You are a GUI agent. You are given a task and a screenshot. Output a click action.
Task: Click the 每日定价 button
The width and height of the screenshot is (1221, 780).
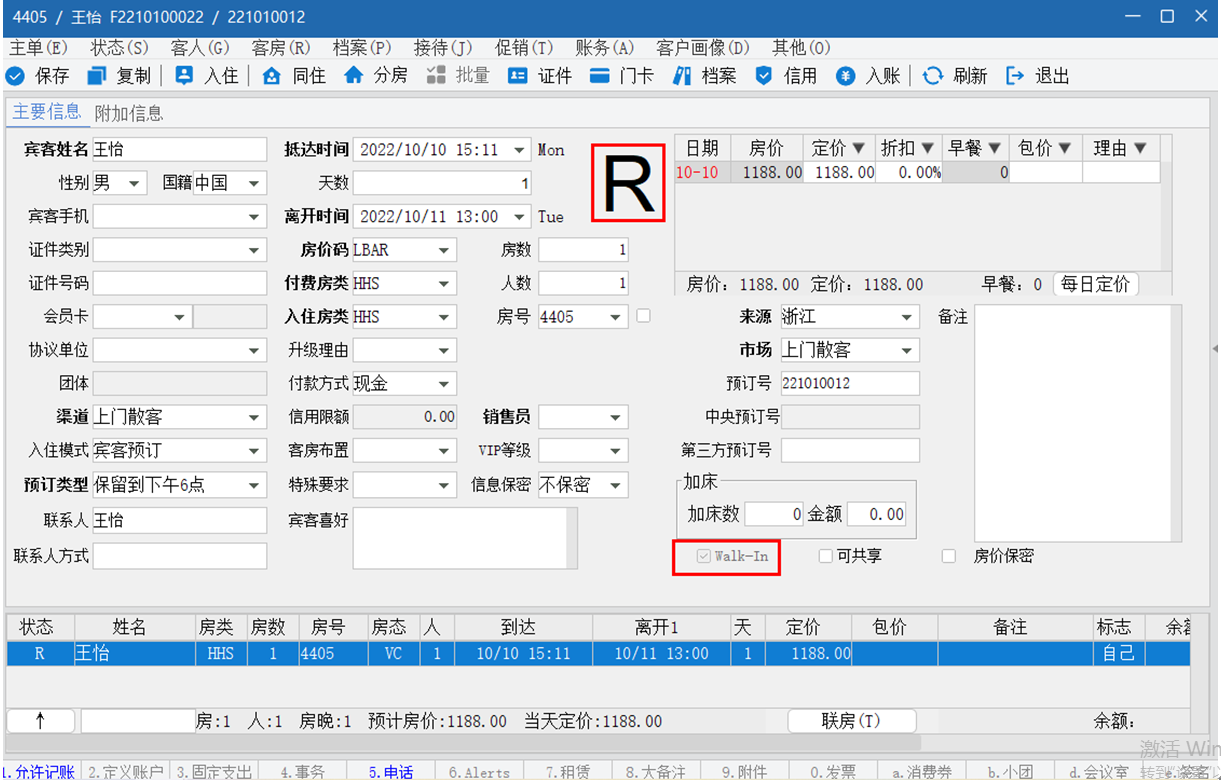pos(1096,284)
